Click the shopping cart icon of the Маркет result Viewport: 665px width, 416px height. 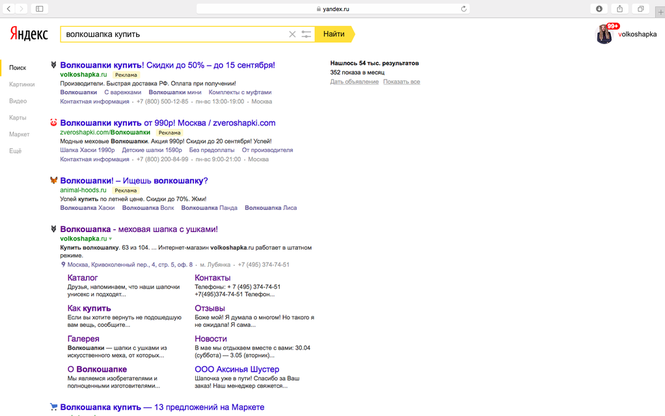click(x=53, y=407)
